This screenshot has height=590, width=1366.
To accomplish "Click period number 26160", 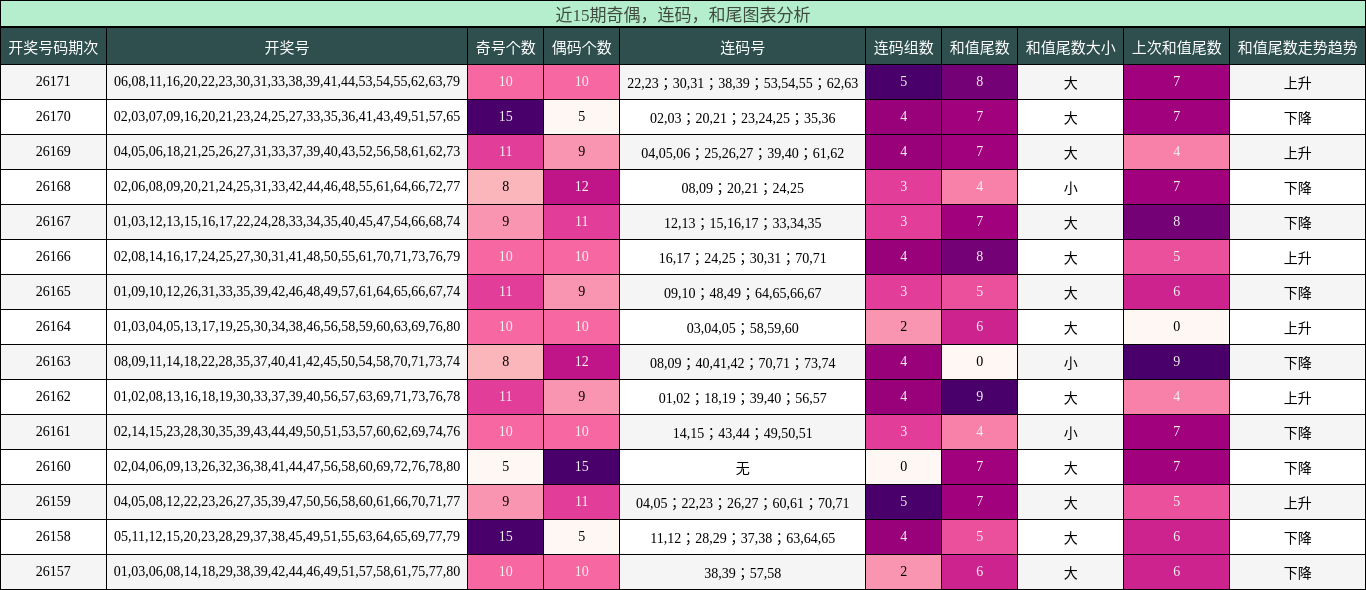I will coord(53,466).
